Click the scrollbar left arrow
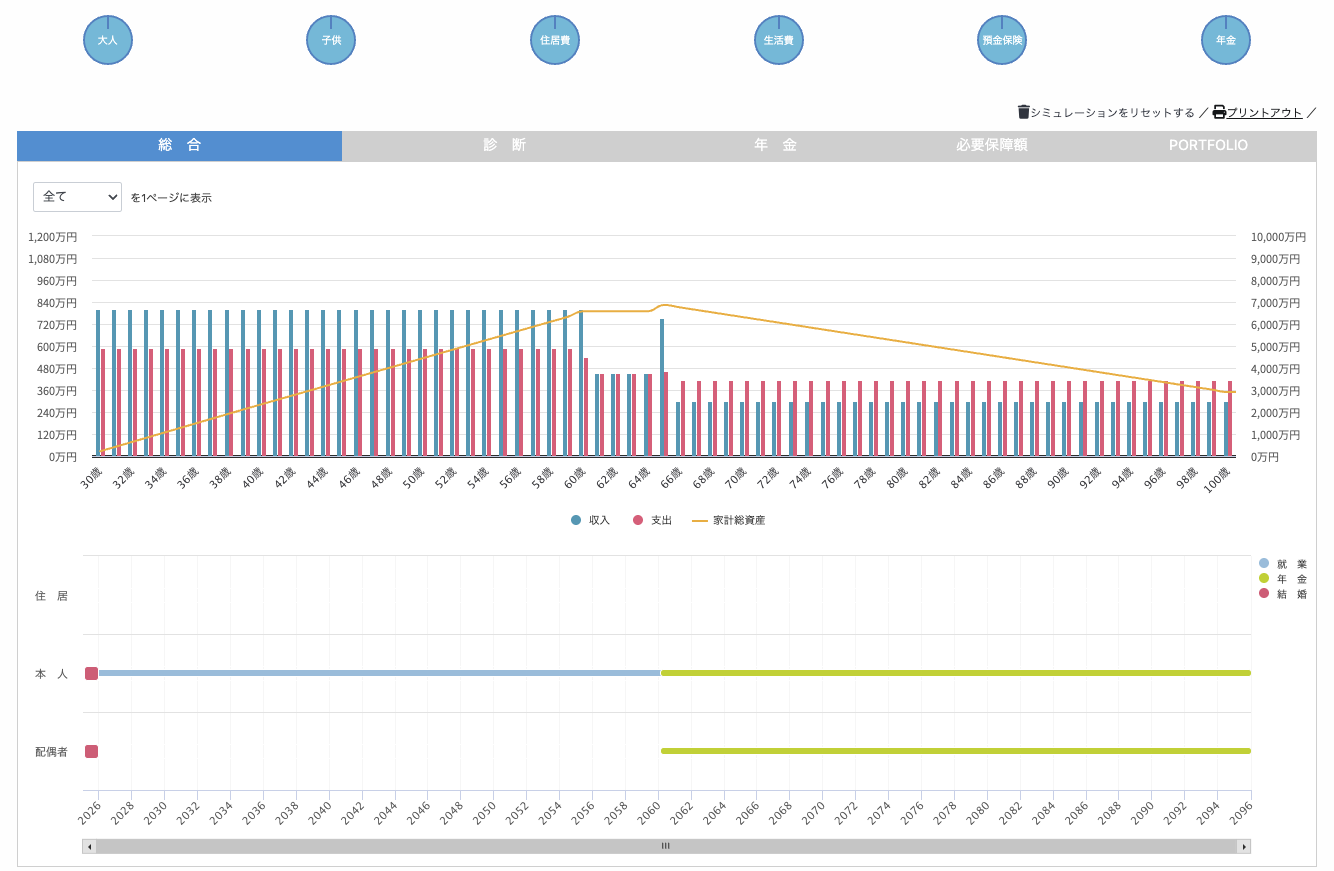This screenshot has height=871, width=1334. point(90,846)
